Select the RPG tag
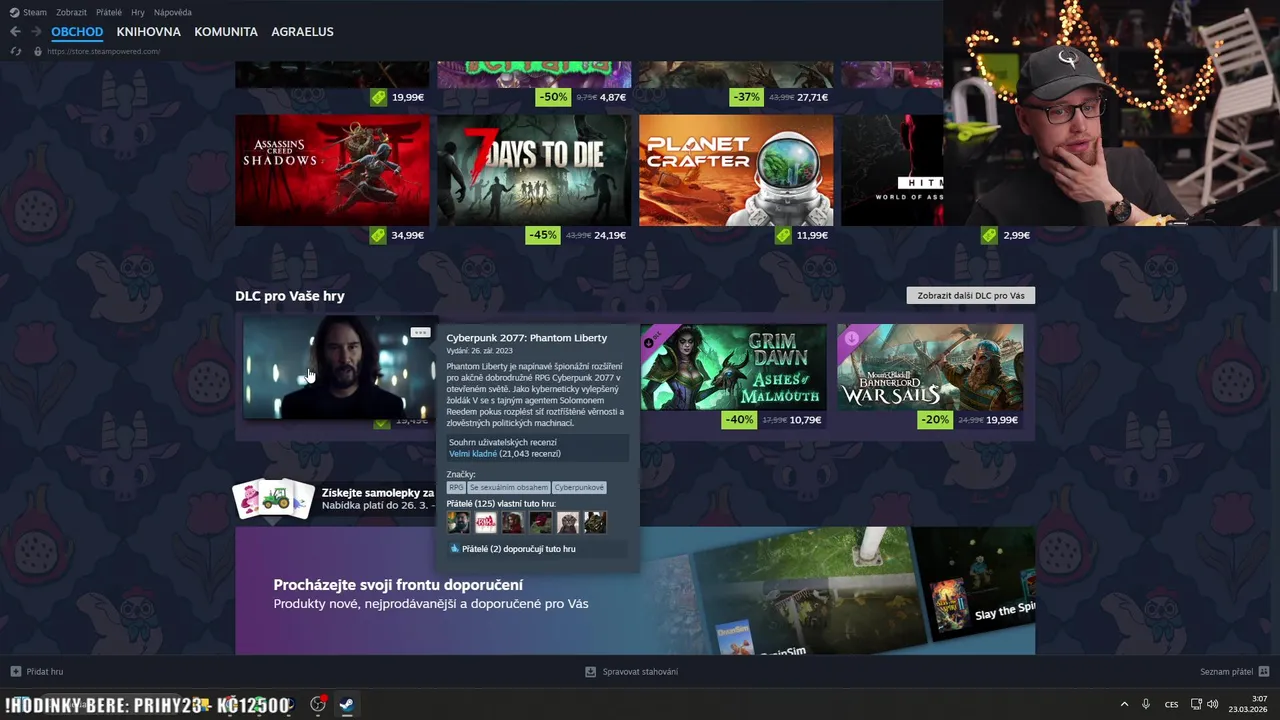The height and width of the screenshot is (720, 1280). pyautogui.click(x=456, y=488)
